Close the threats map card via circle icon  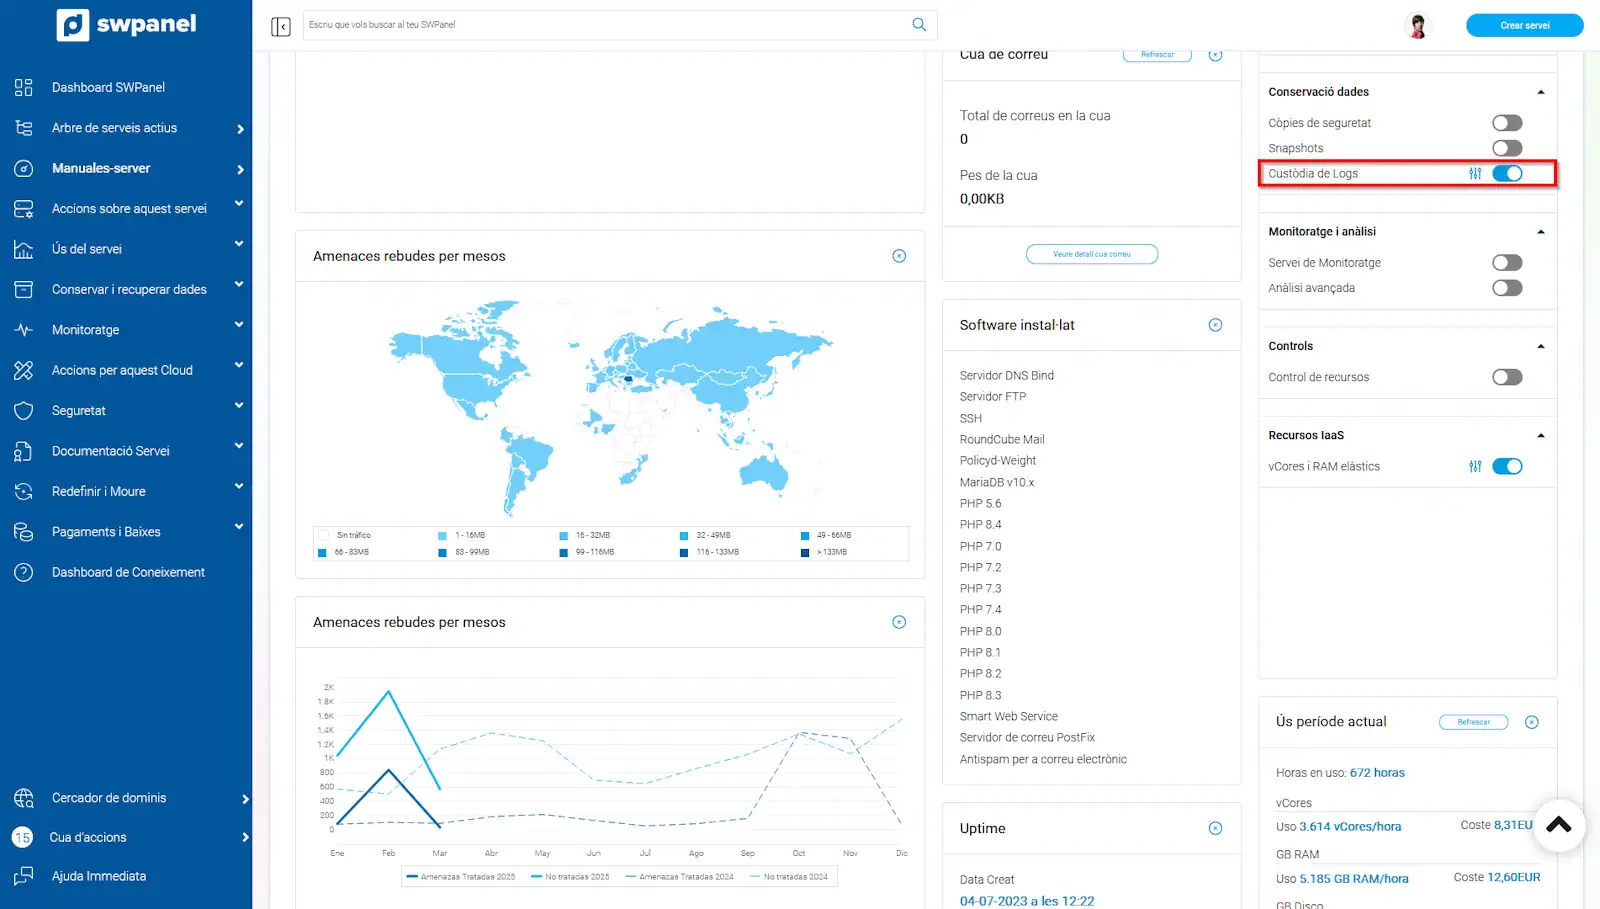(x=899, y=256)
